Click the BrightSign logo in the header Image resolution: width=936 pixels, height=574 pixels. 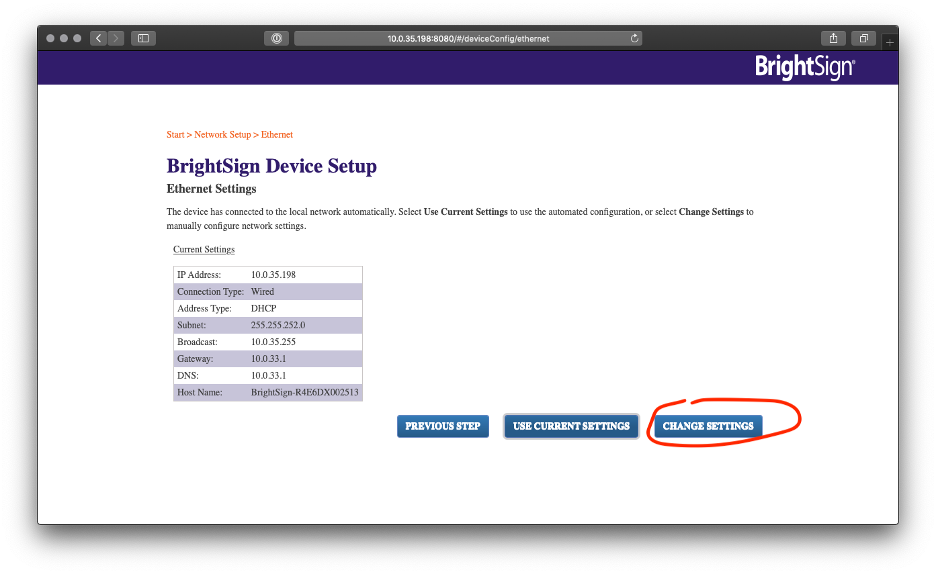coord(805,67)
